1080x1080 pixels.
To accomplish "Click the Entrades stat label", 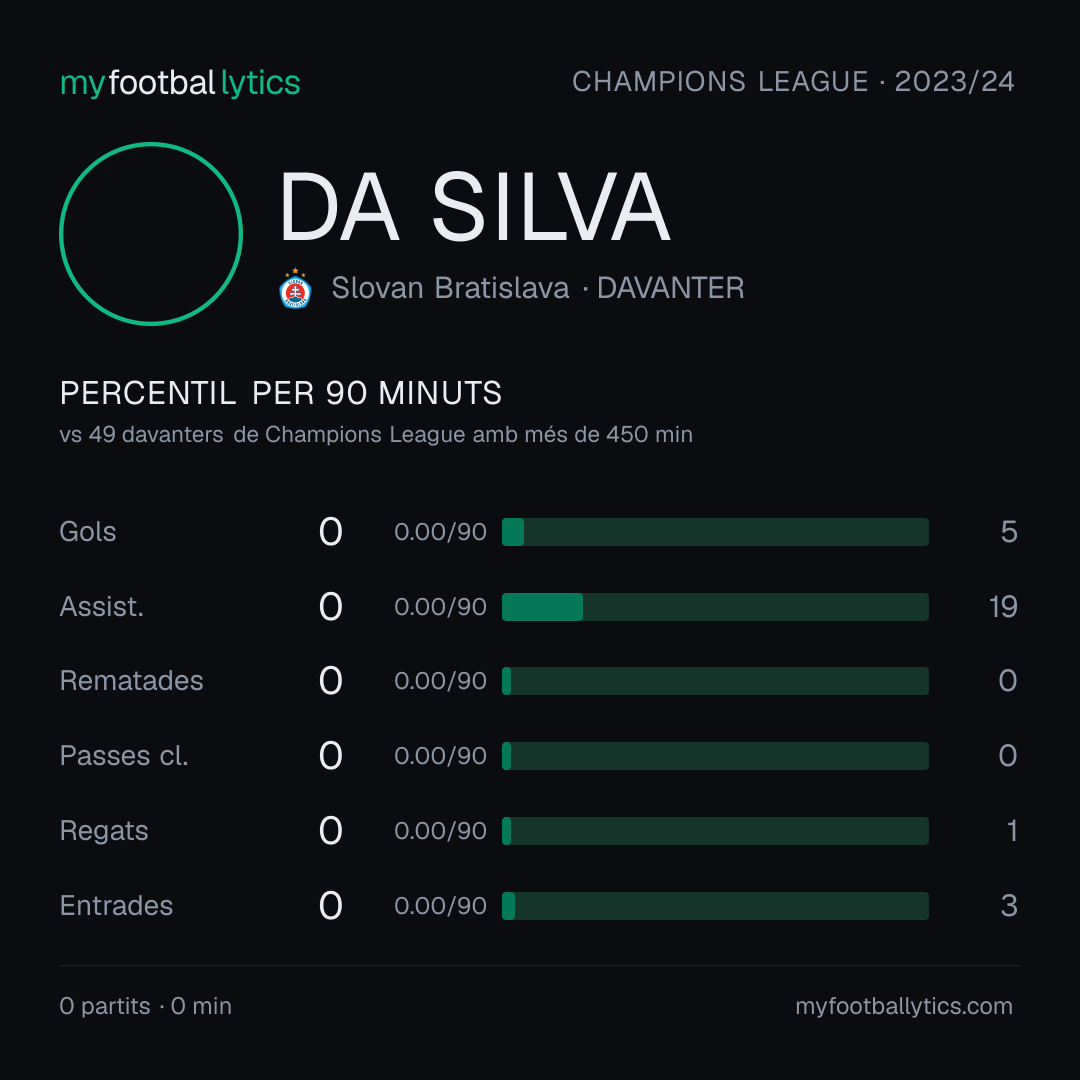I will coord(116,906).
